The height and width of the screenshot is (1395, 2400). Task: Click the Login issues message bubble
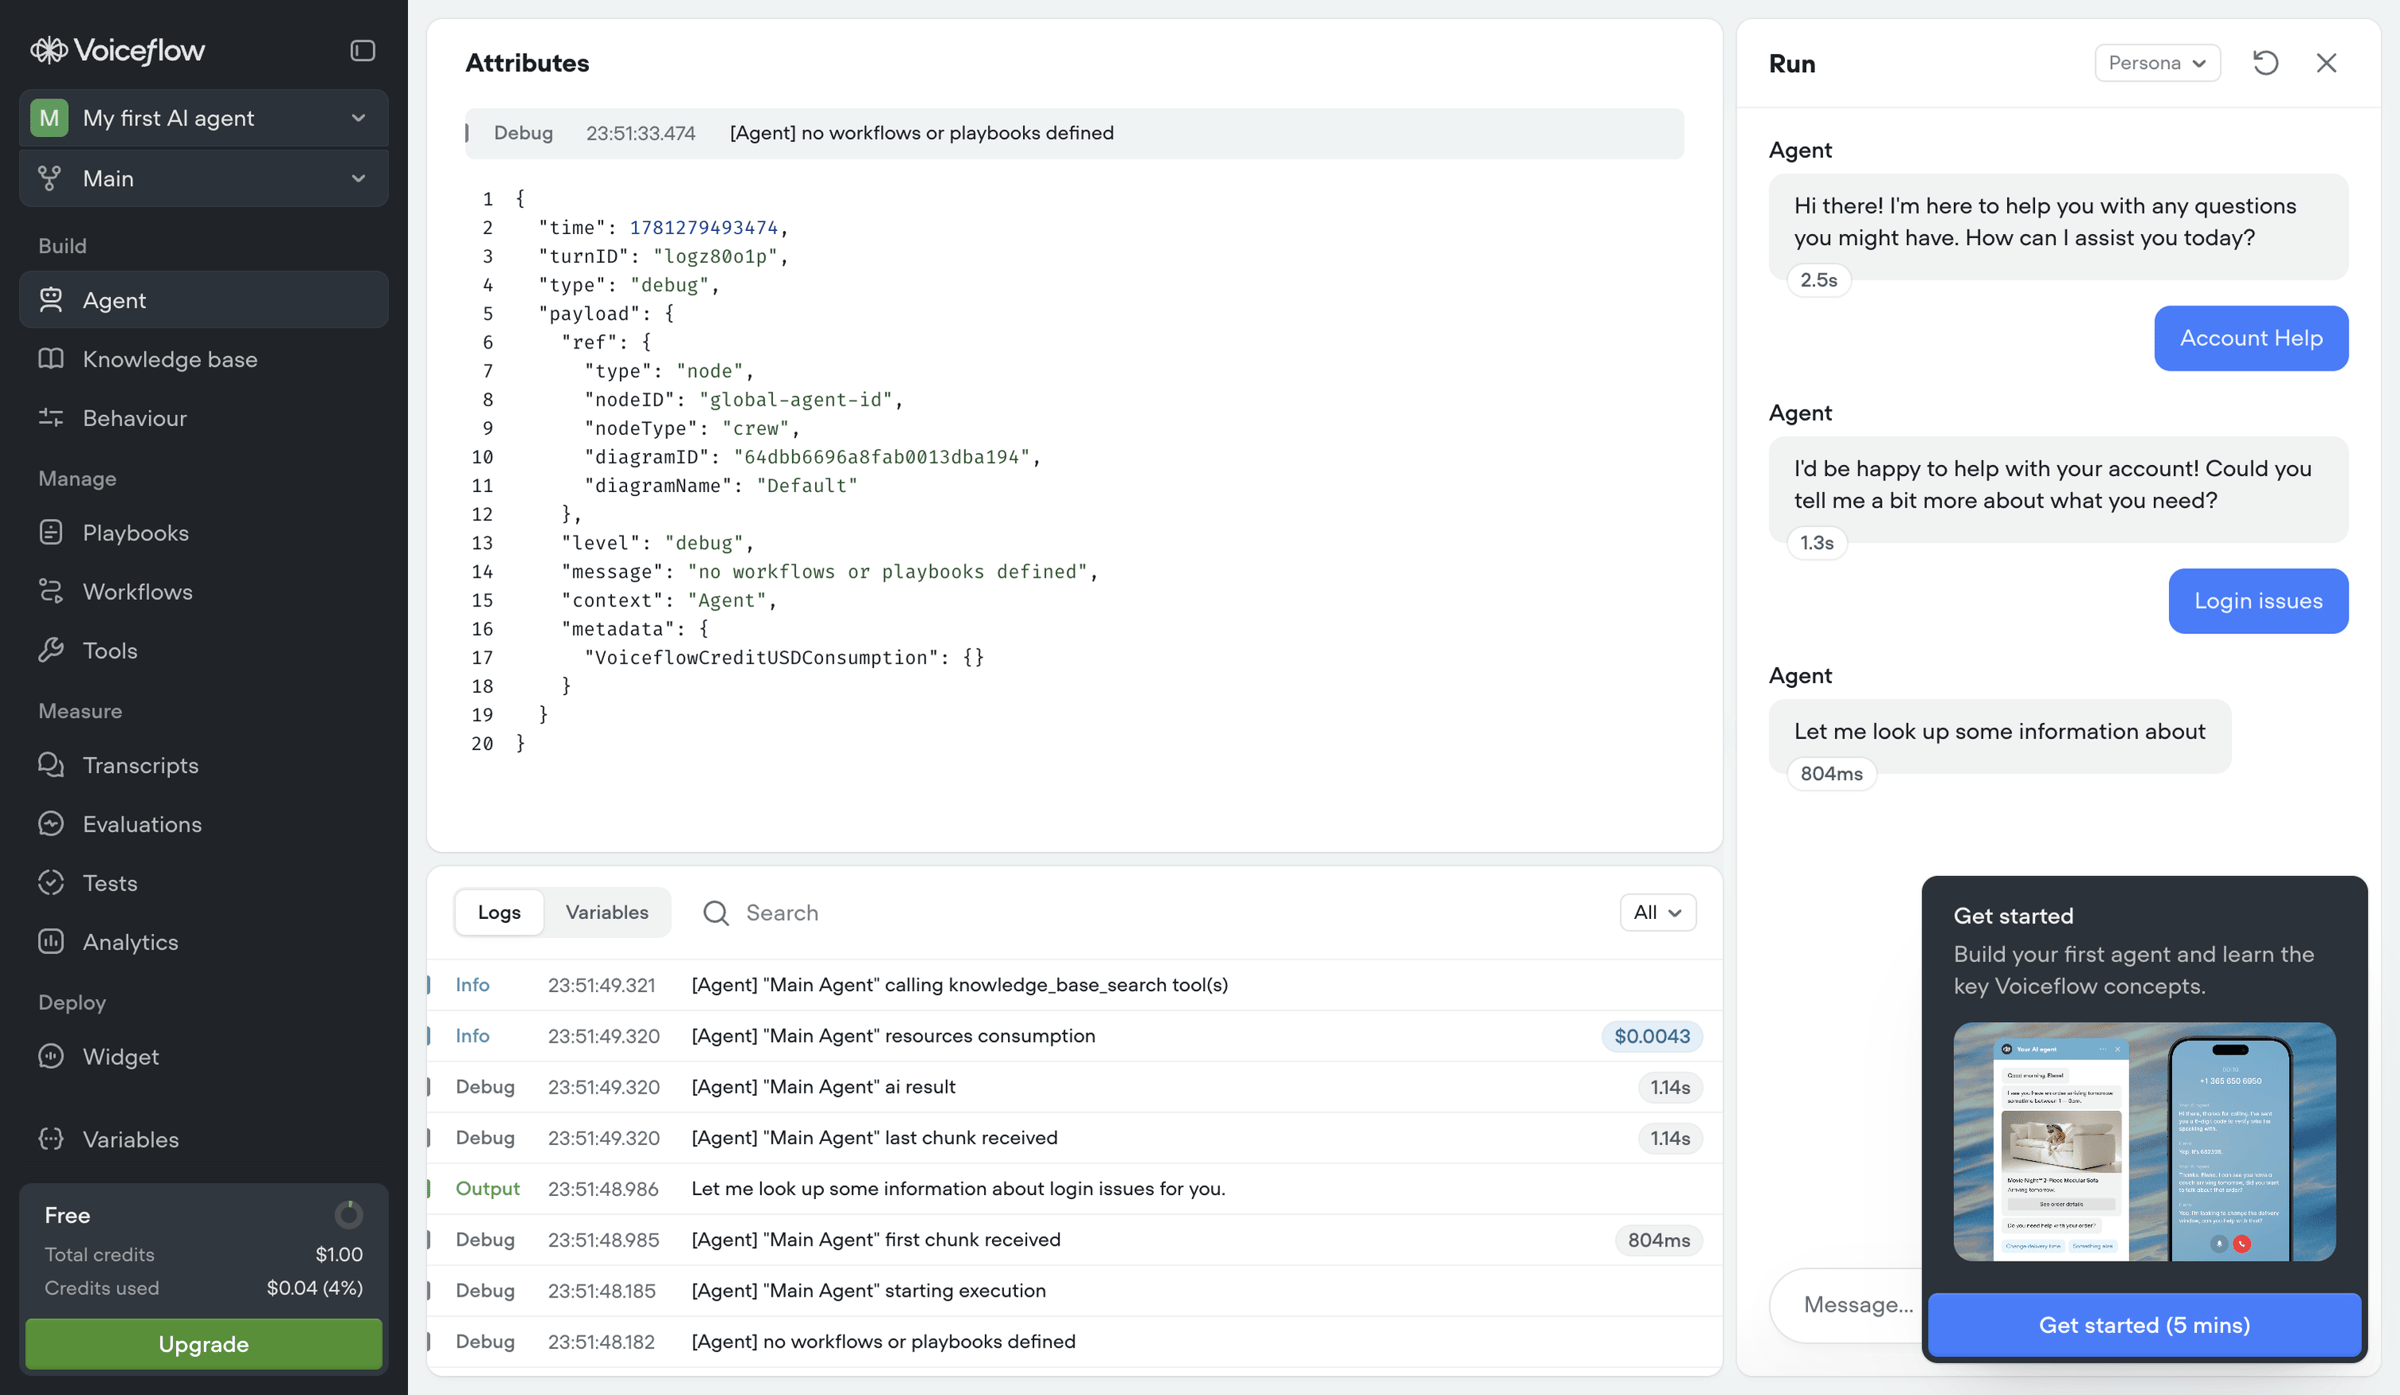click(2258, 601)
